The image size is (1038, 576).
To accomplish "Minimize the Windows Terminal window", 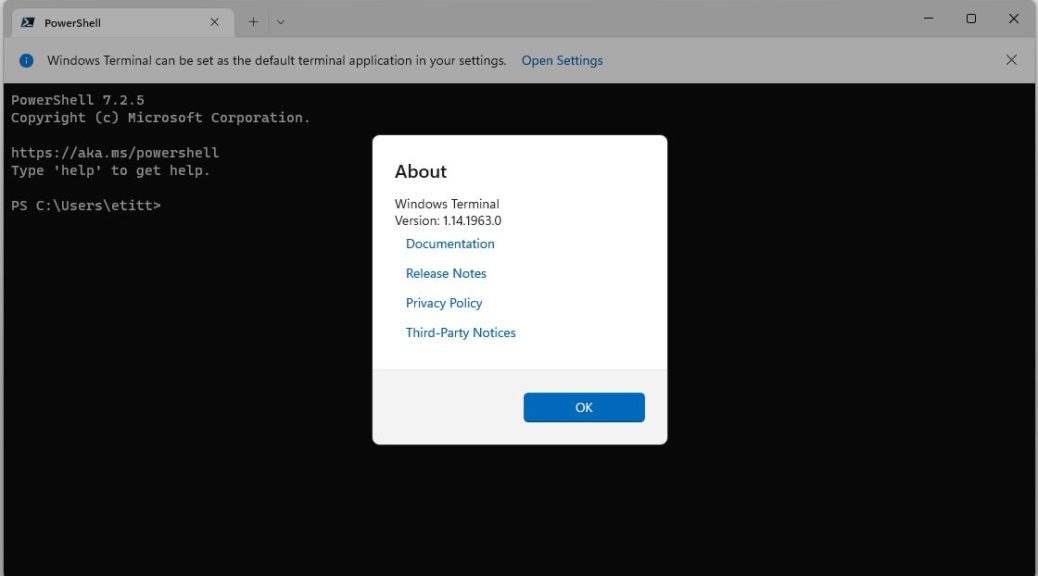I will pos(929,19).
